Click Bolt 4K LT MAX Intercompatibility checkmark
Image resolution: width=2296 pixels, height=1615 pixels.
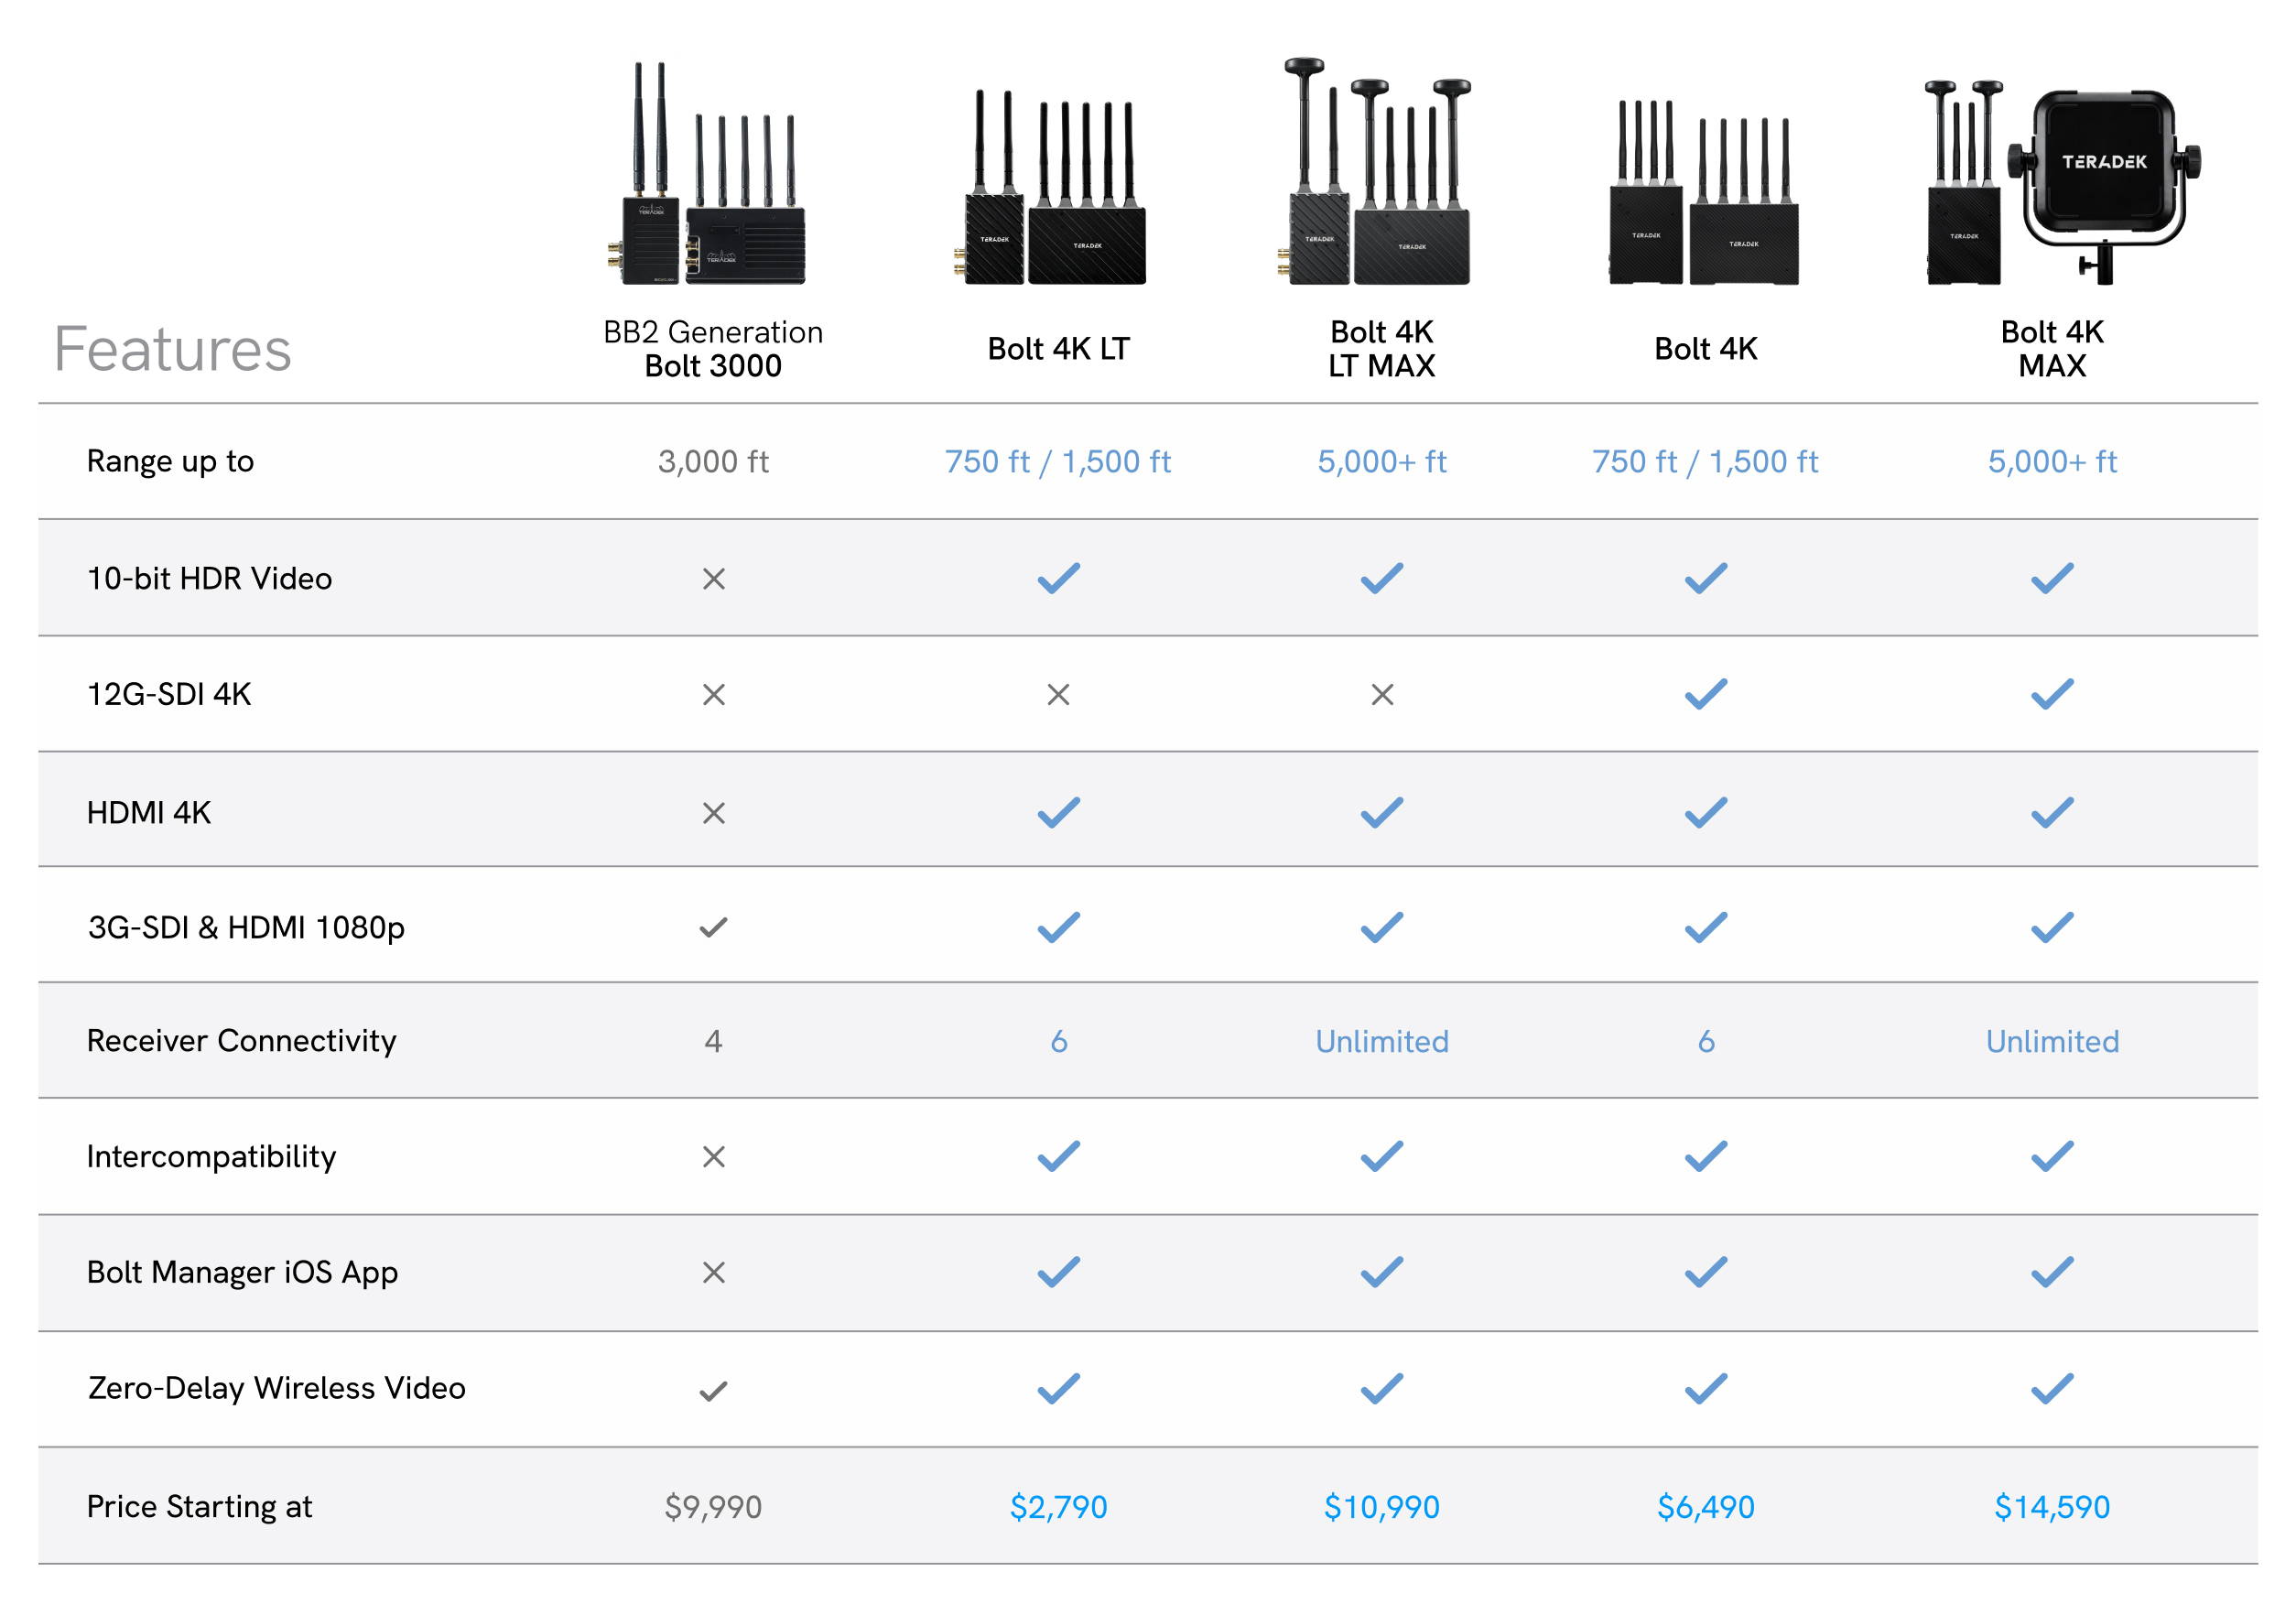tap(1382, 1156)
